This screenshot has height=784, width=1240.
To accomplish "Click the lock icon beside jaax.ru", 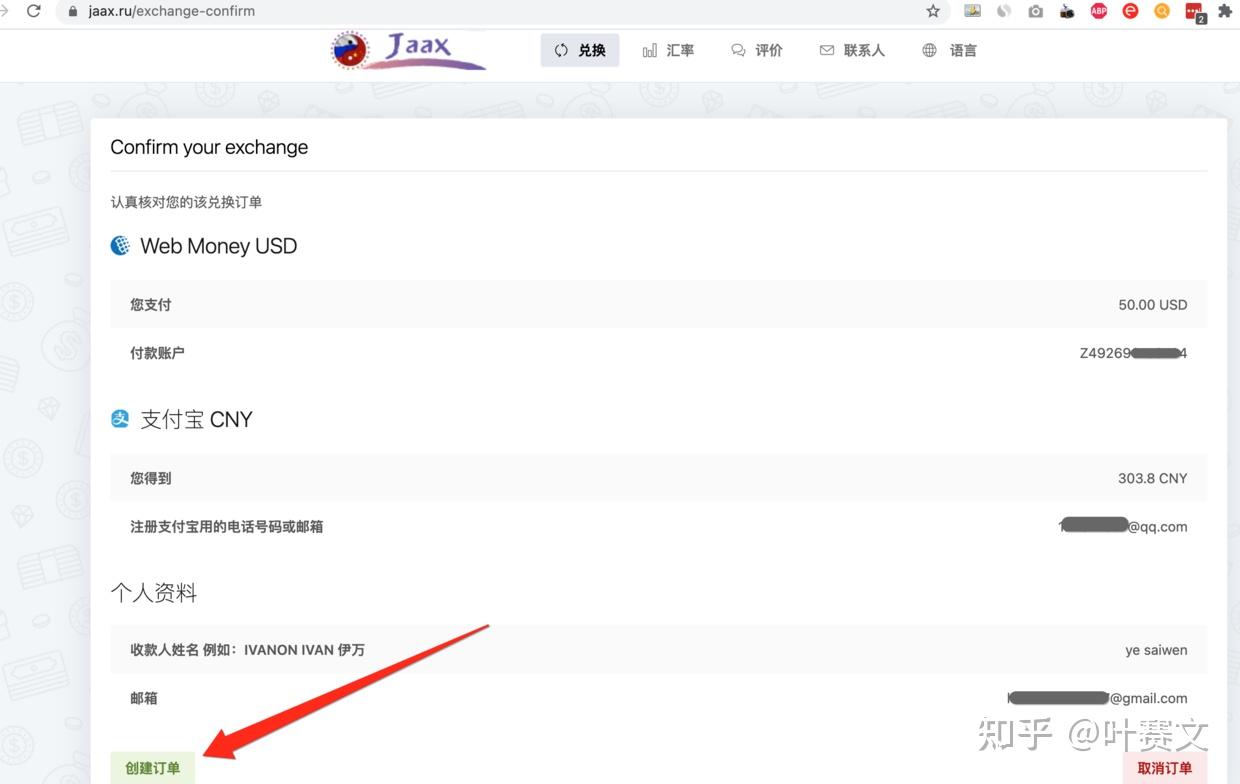I will pyautogui.click(x=73, y=11).
